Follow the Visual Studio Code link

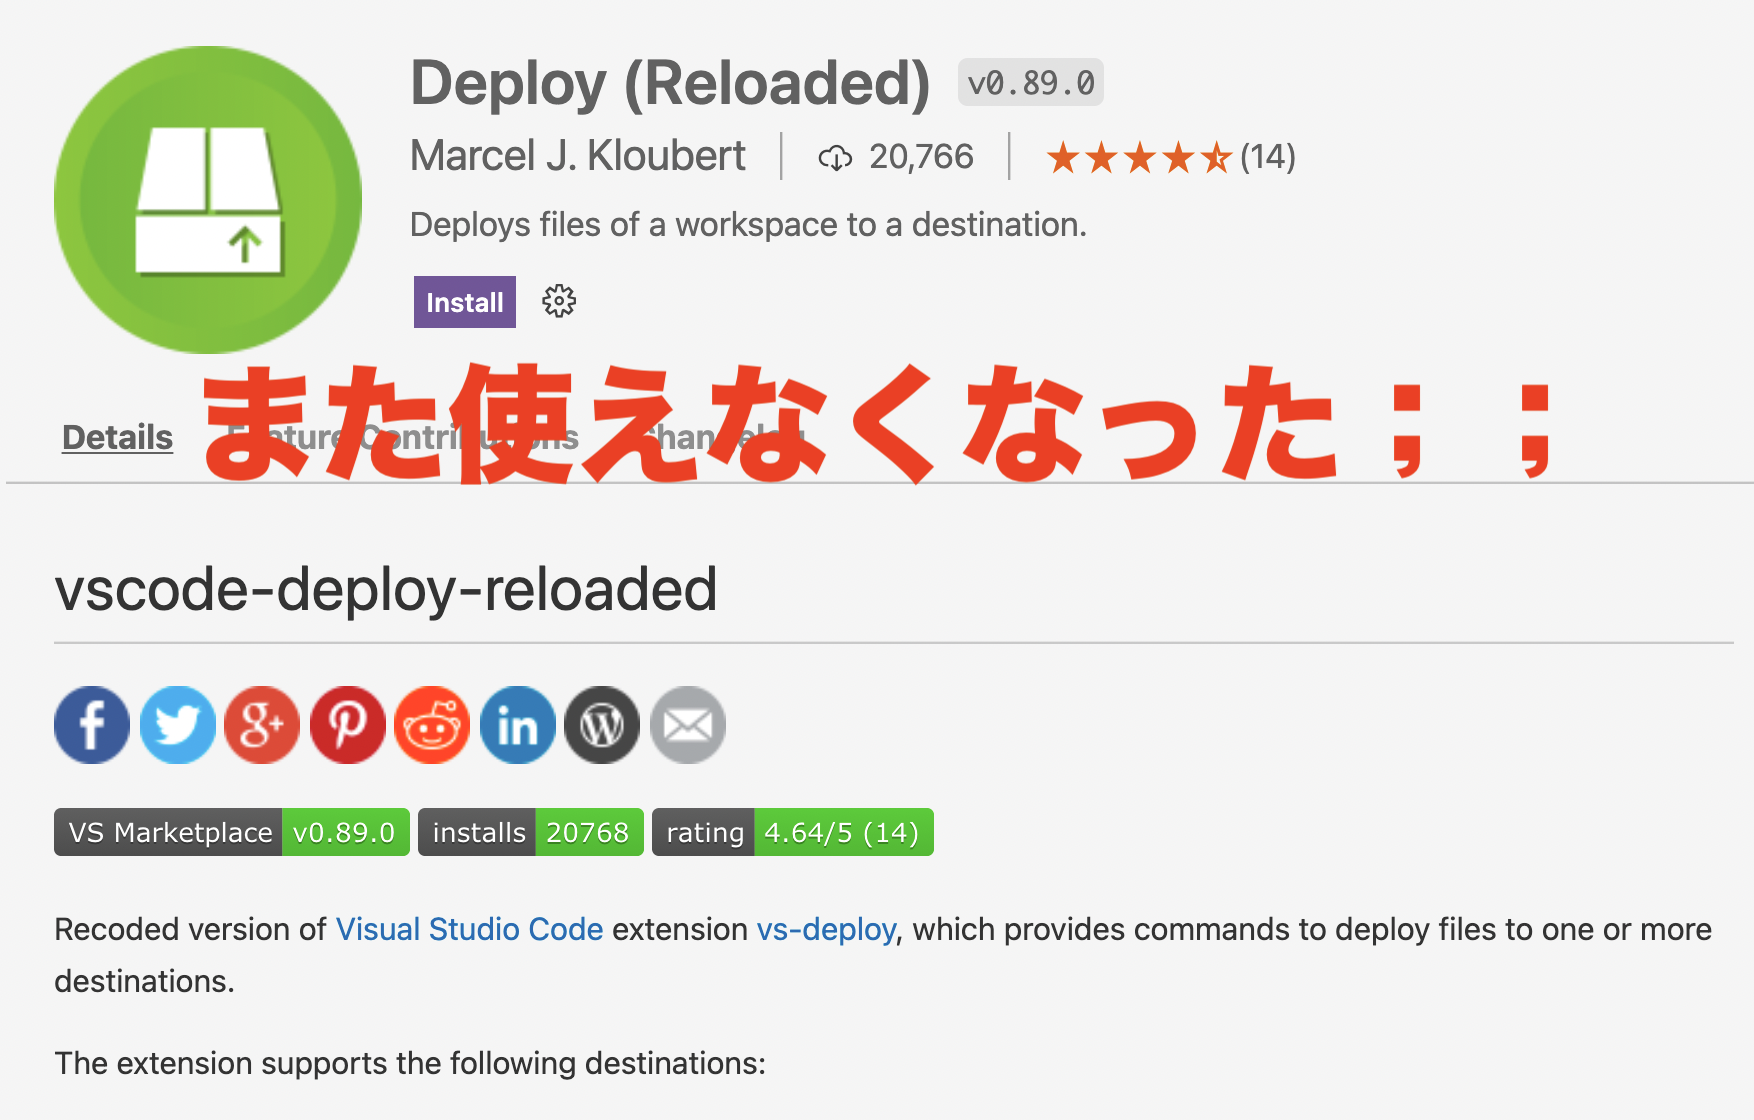[469, 929]
